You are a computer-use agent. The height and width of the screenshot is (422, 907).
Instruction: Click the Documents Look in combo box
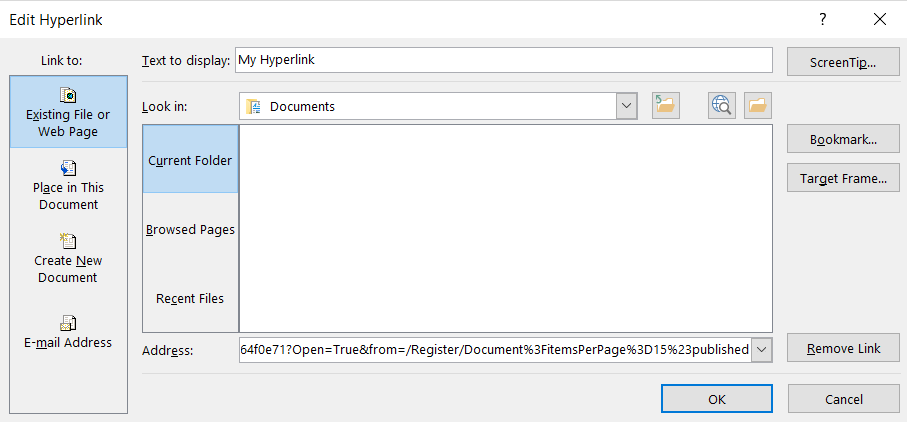click(428, 106)
